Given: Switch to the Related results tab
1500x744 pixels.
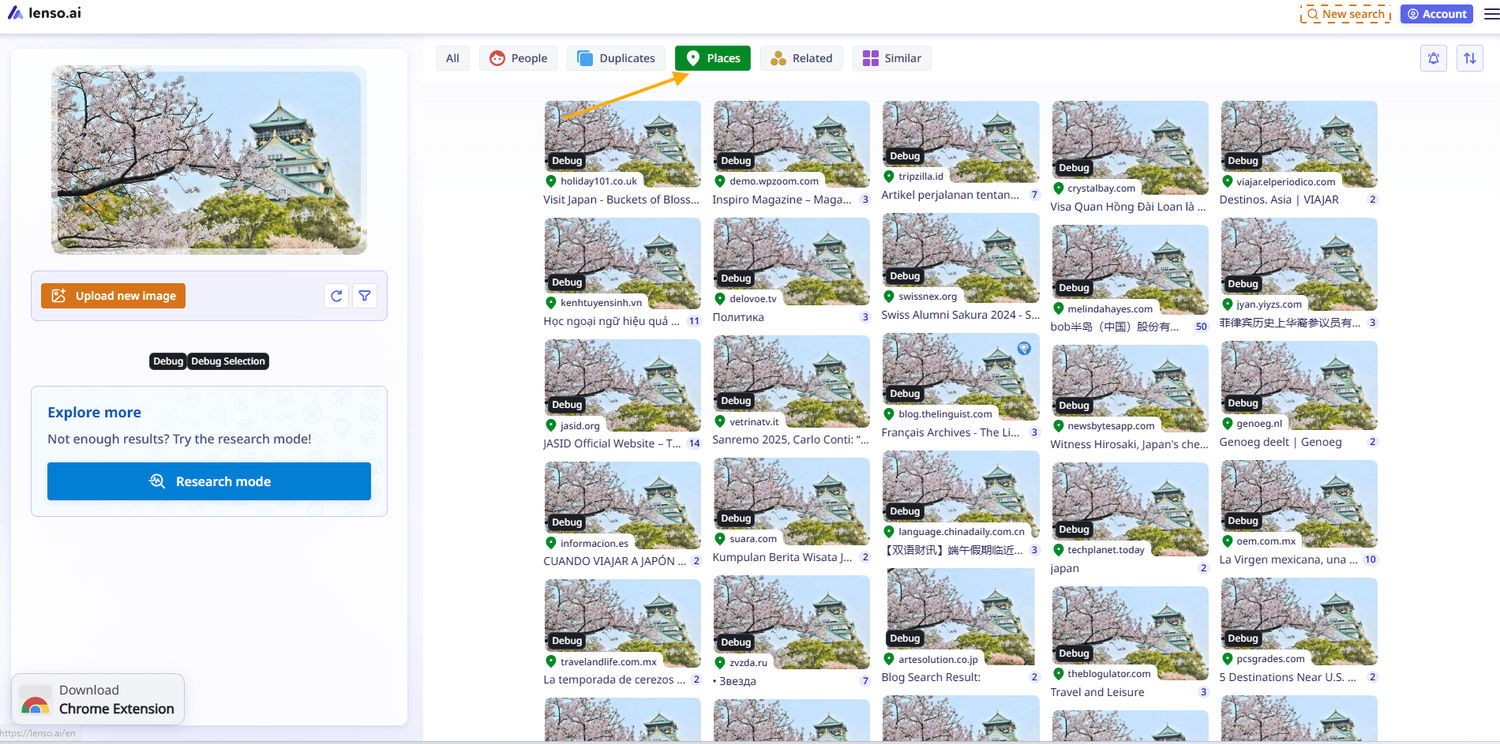Looking at the screenshot, I should click(801, 58).
